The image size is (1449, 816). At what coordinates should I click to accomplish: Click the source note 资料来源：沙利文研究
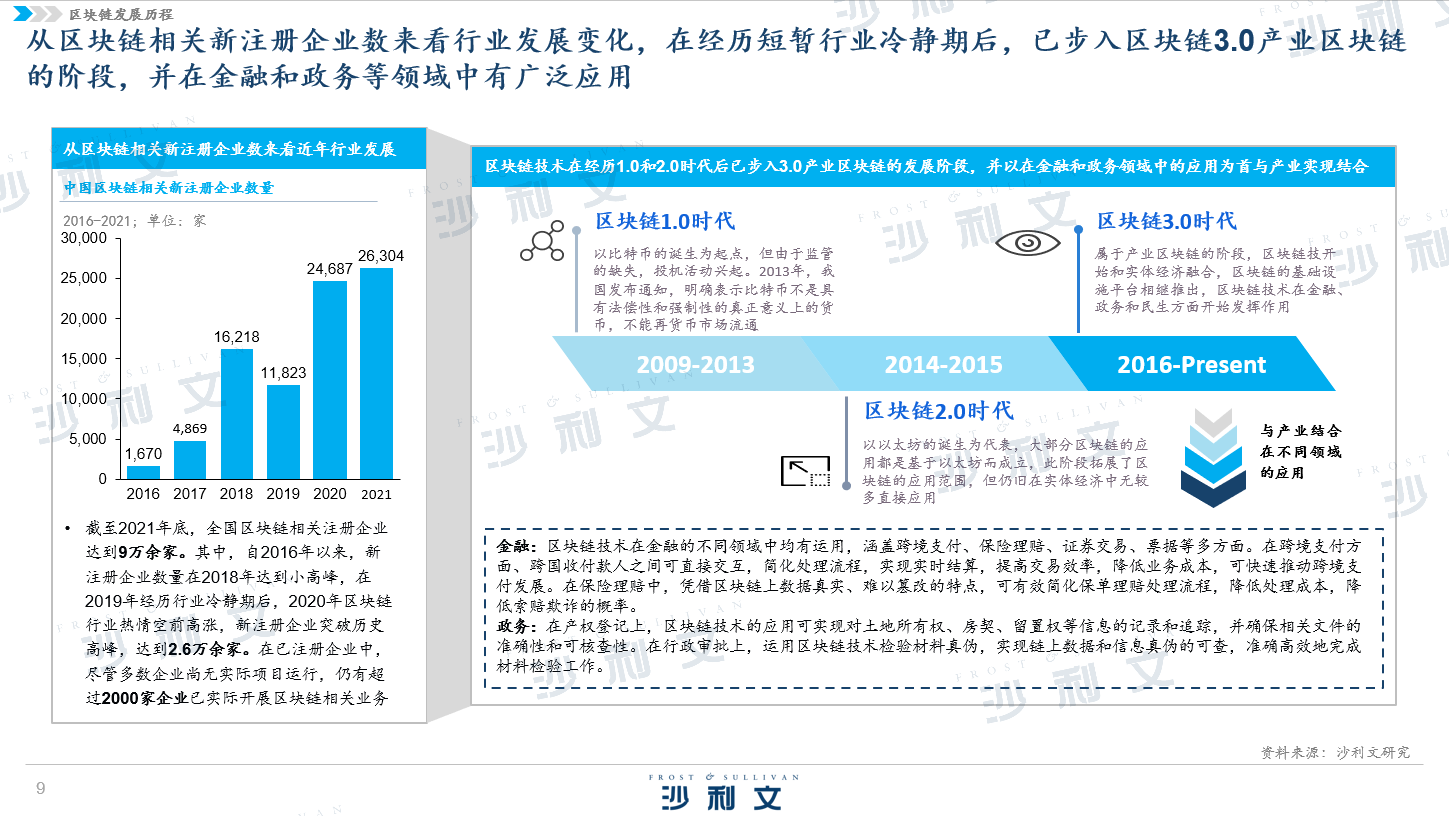coord(1335,752)
